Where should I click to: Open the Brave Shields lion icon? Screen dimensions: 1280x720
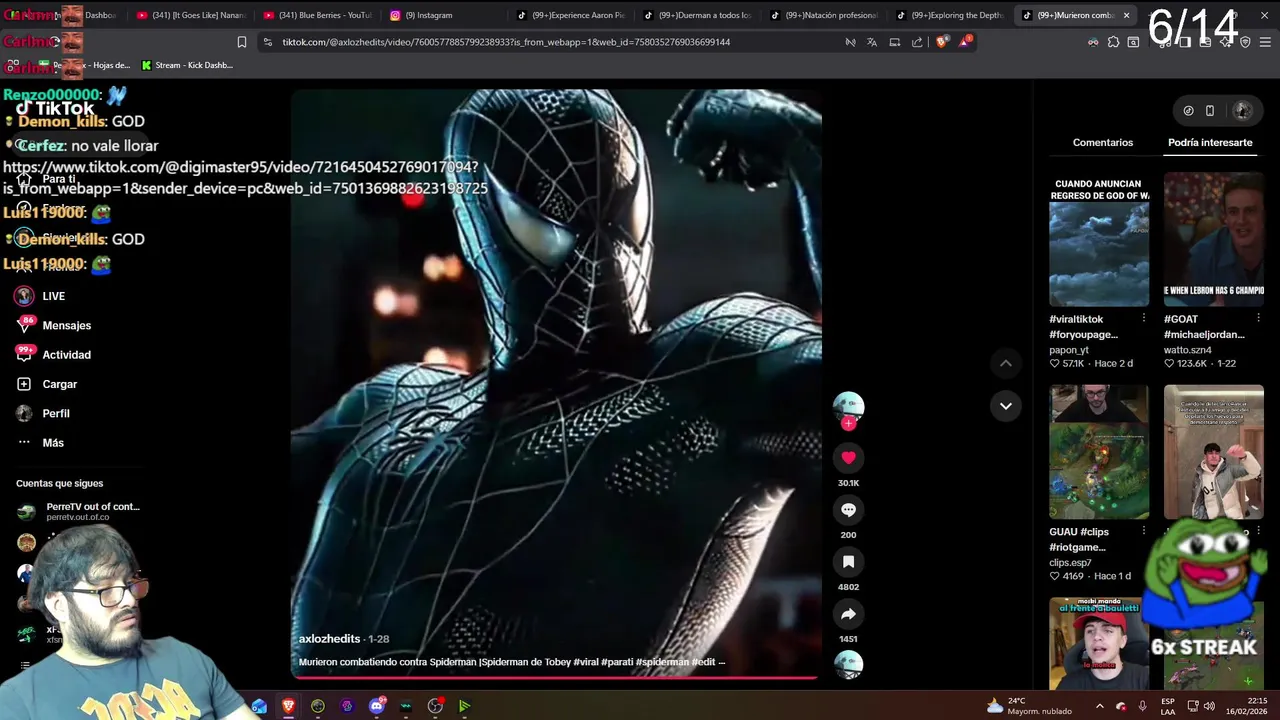942,42
